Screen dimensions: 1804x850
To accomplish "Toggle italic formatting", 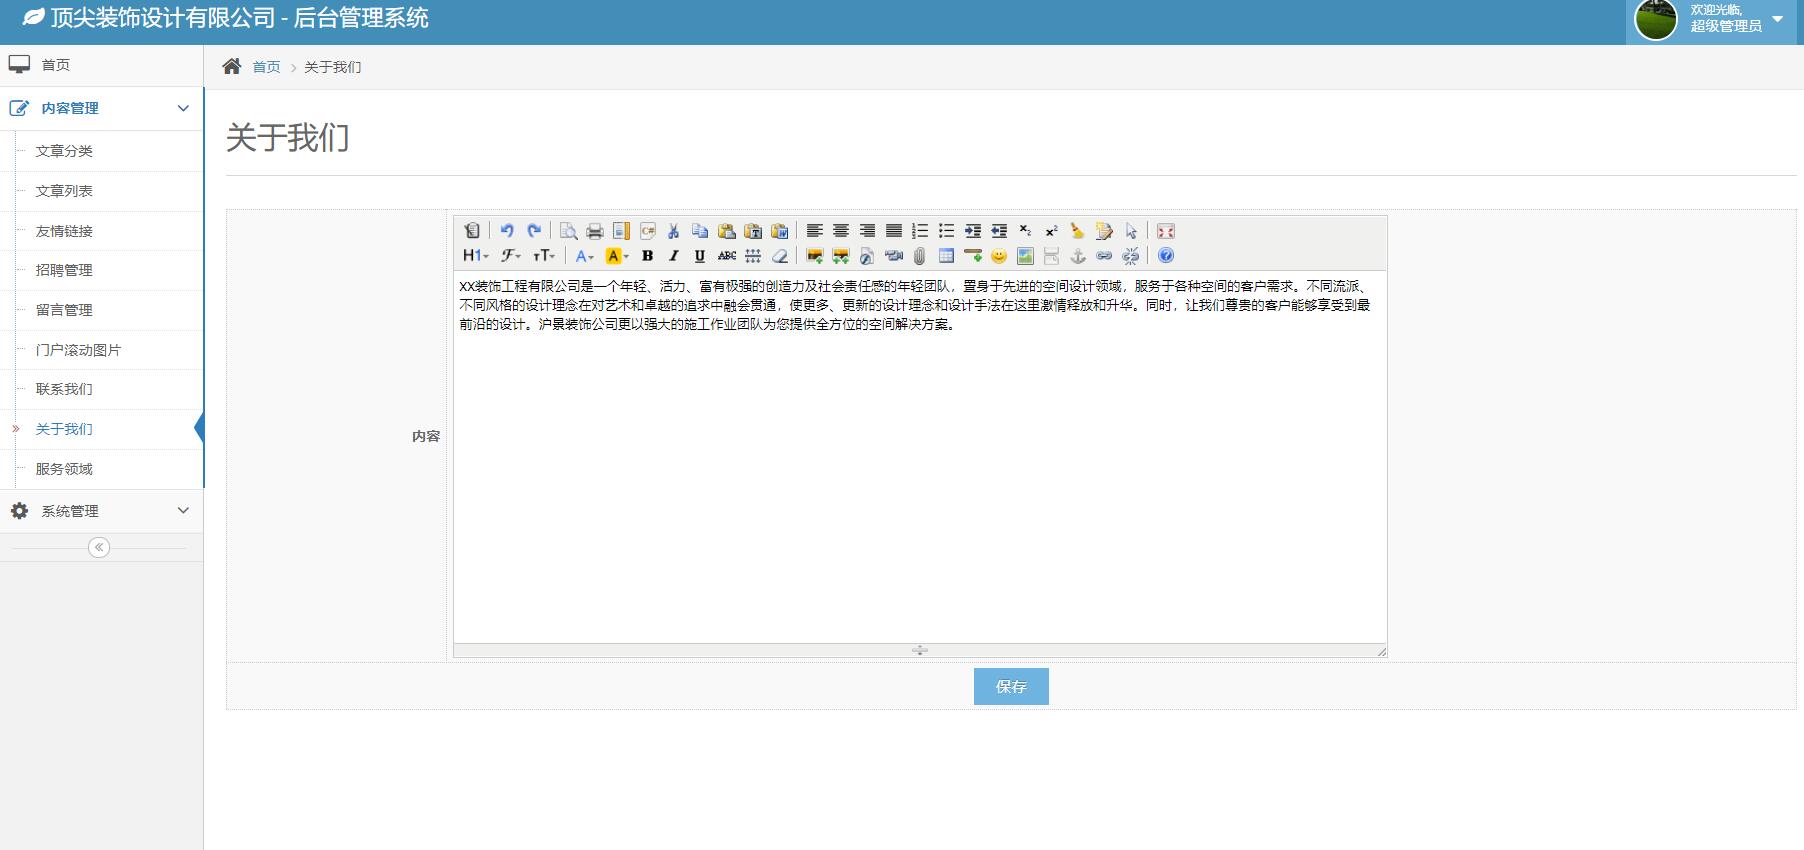I will point(674,256).
